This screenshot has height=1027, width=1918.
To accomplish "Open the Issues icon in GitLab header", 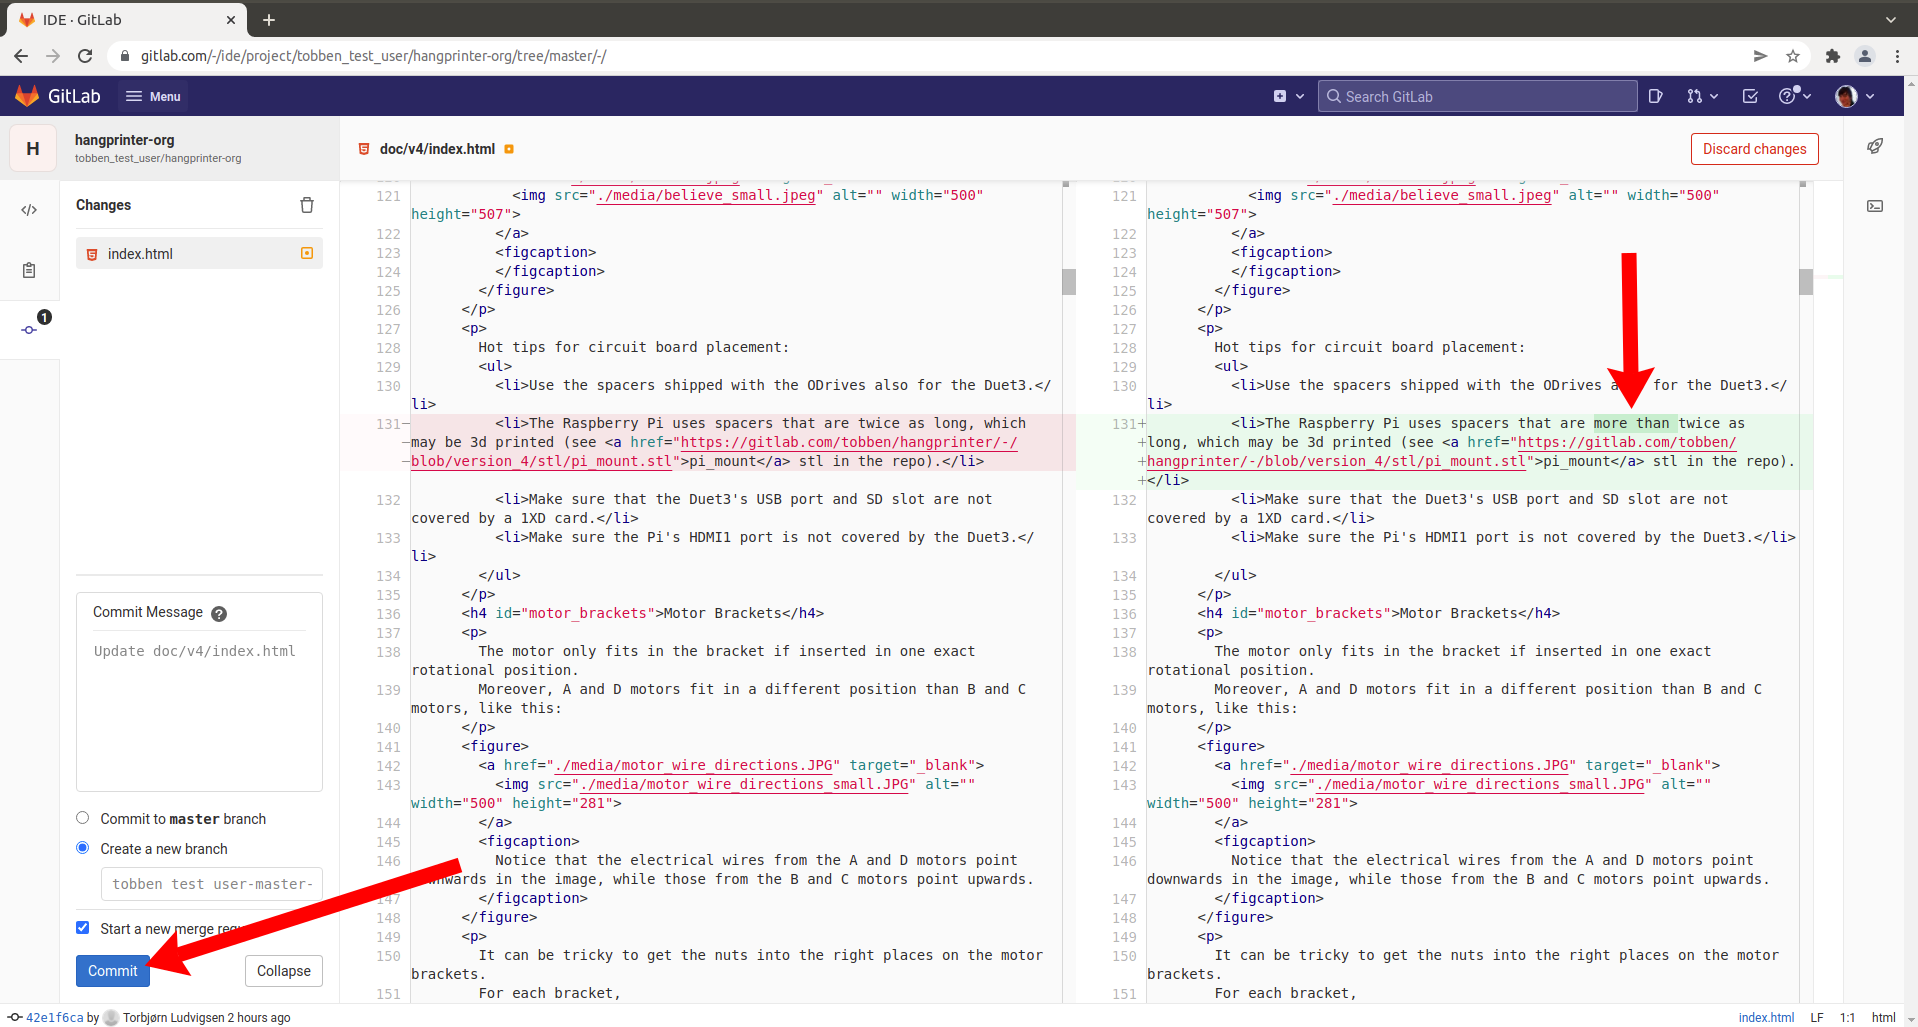I will click(x=1656, y=96).
